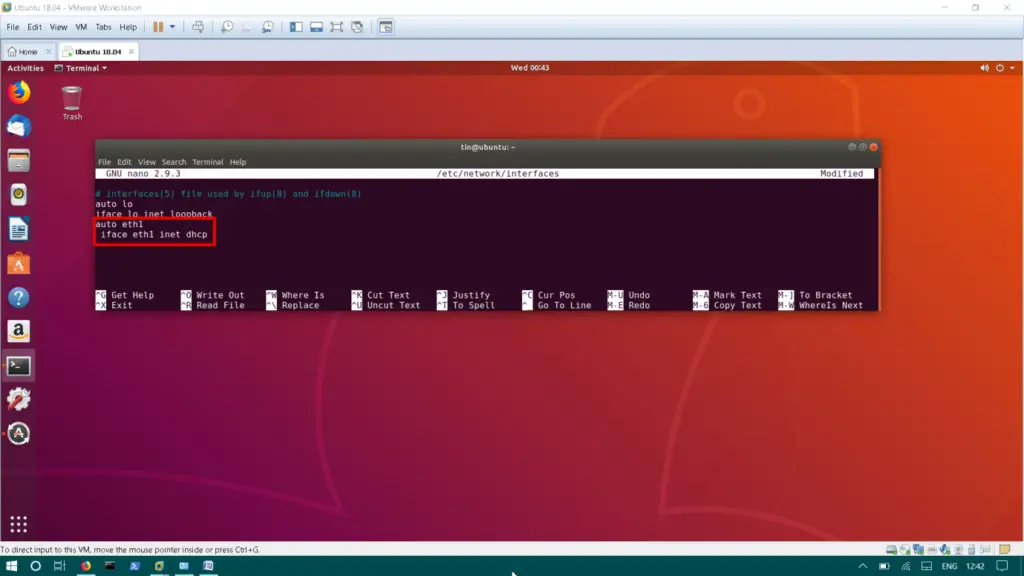Open Firefox from the Ubuntu dock
Image resolution: width=1024 pixels, height=576 pixels.
pos(20,90)
